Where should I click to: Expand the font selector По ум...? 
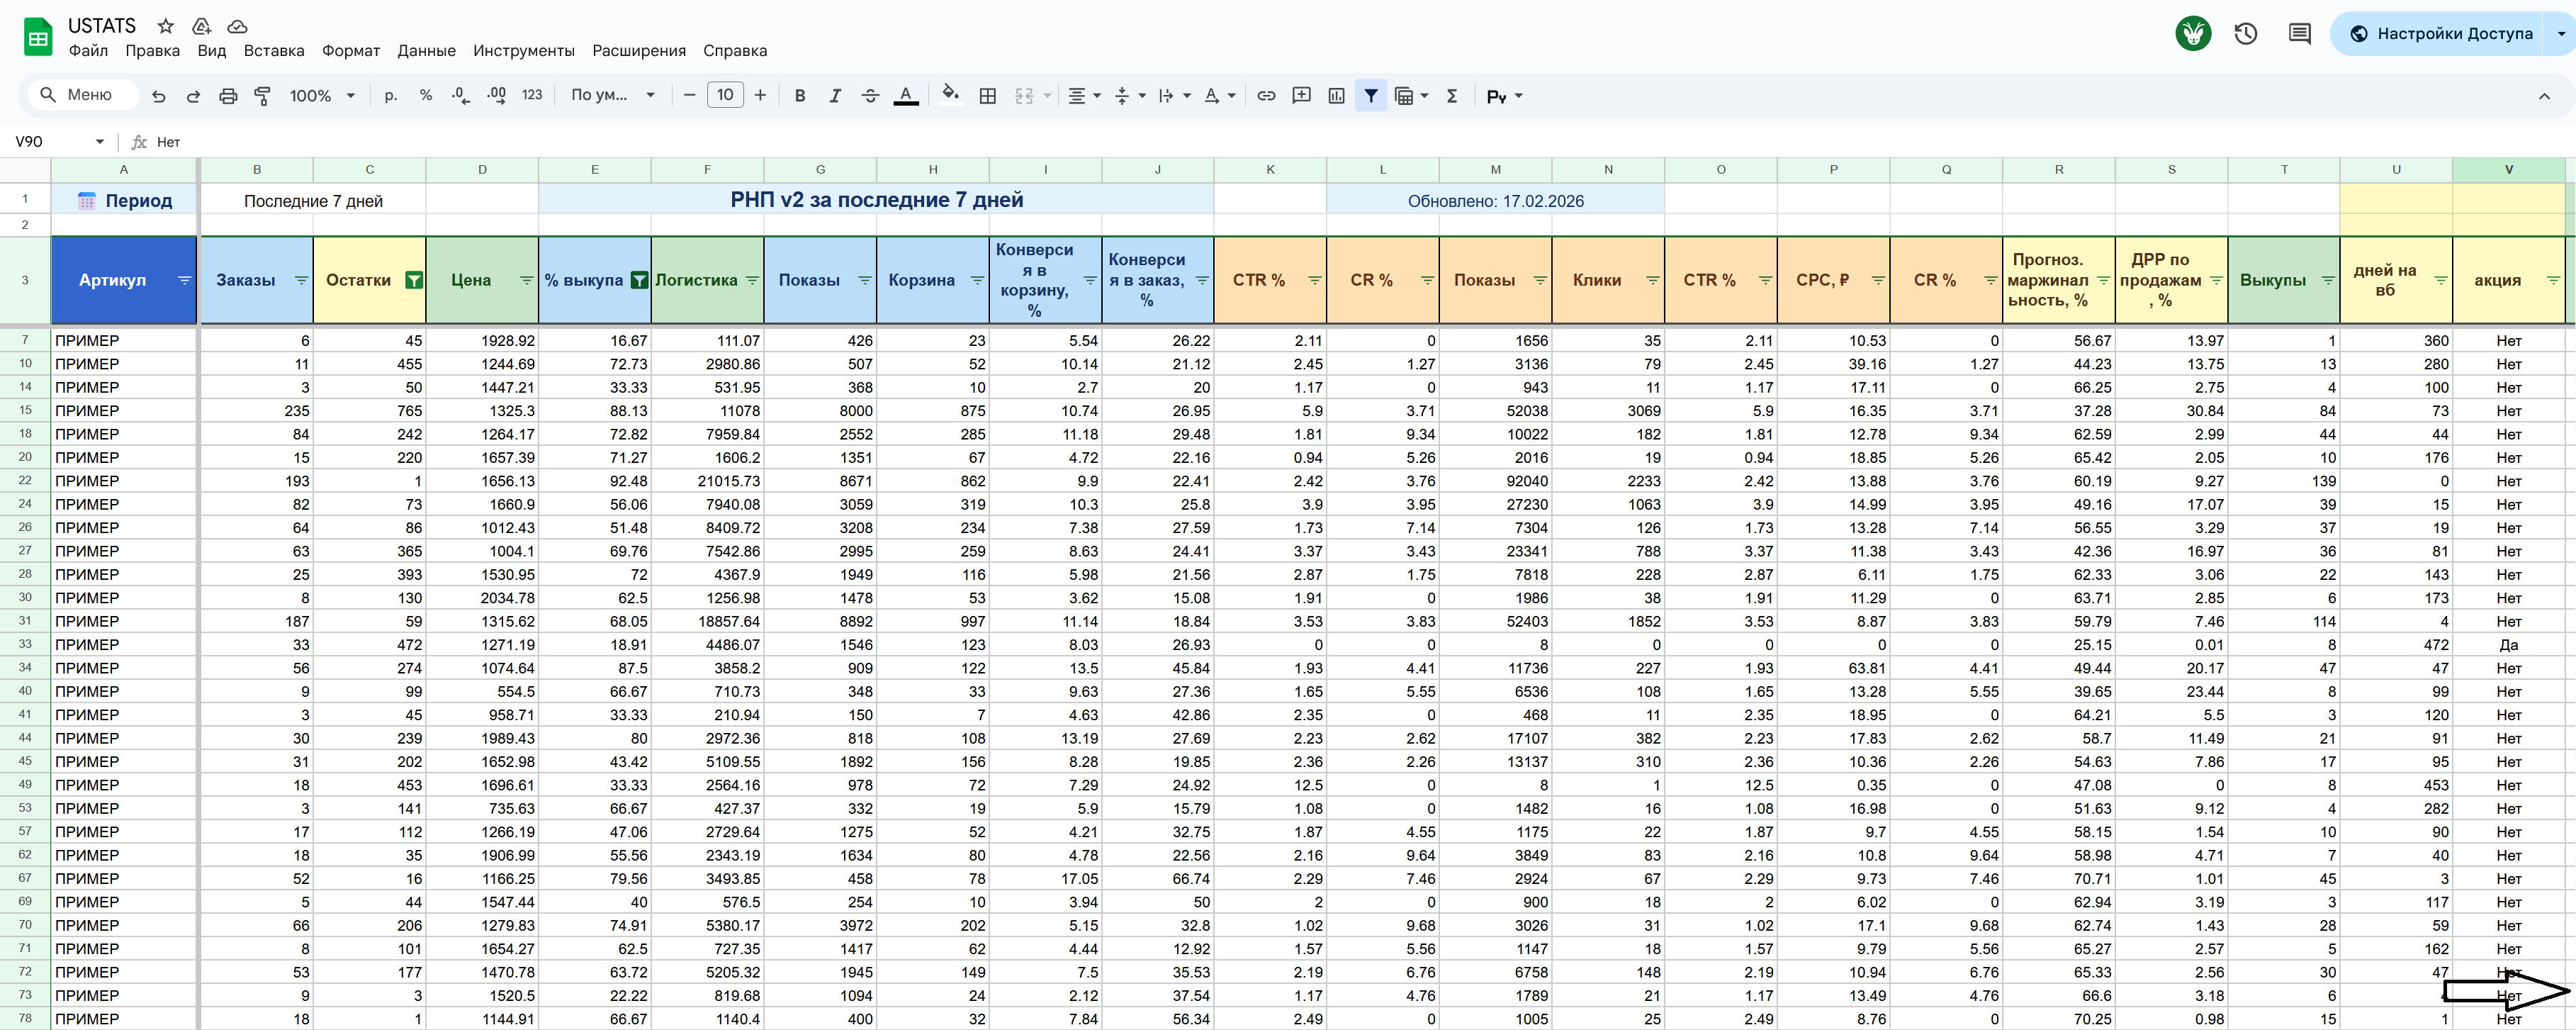pos(612,96)
